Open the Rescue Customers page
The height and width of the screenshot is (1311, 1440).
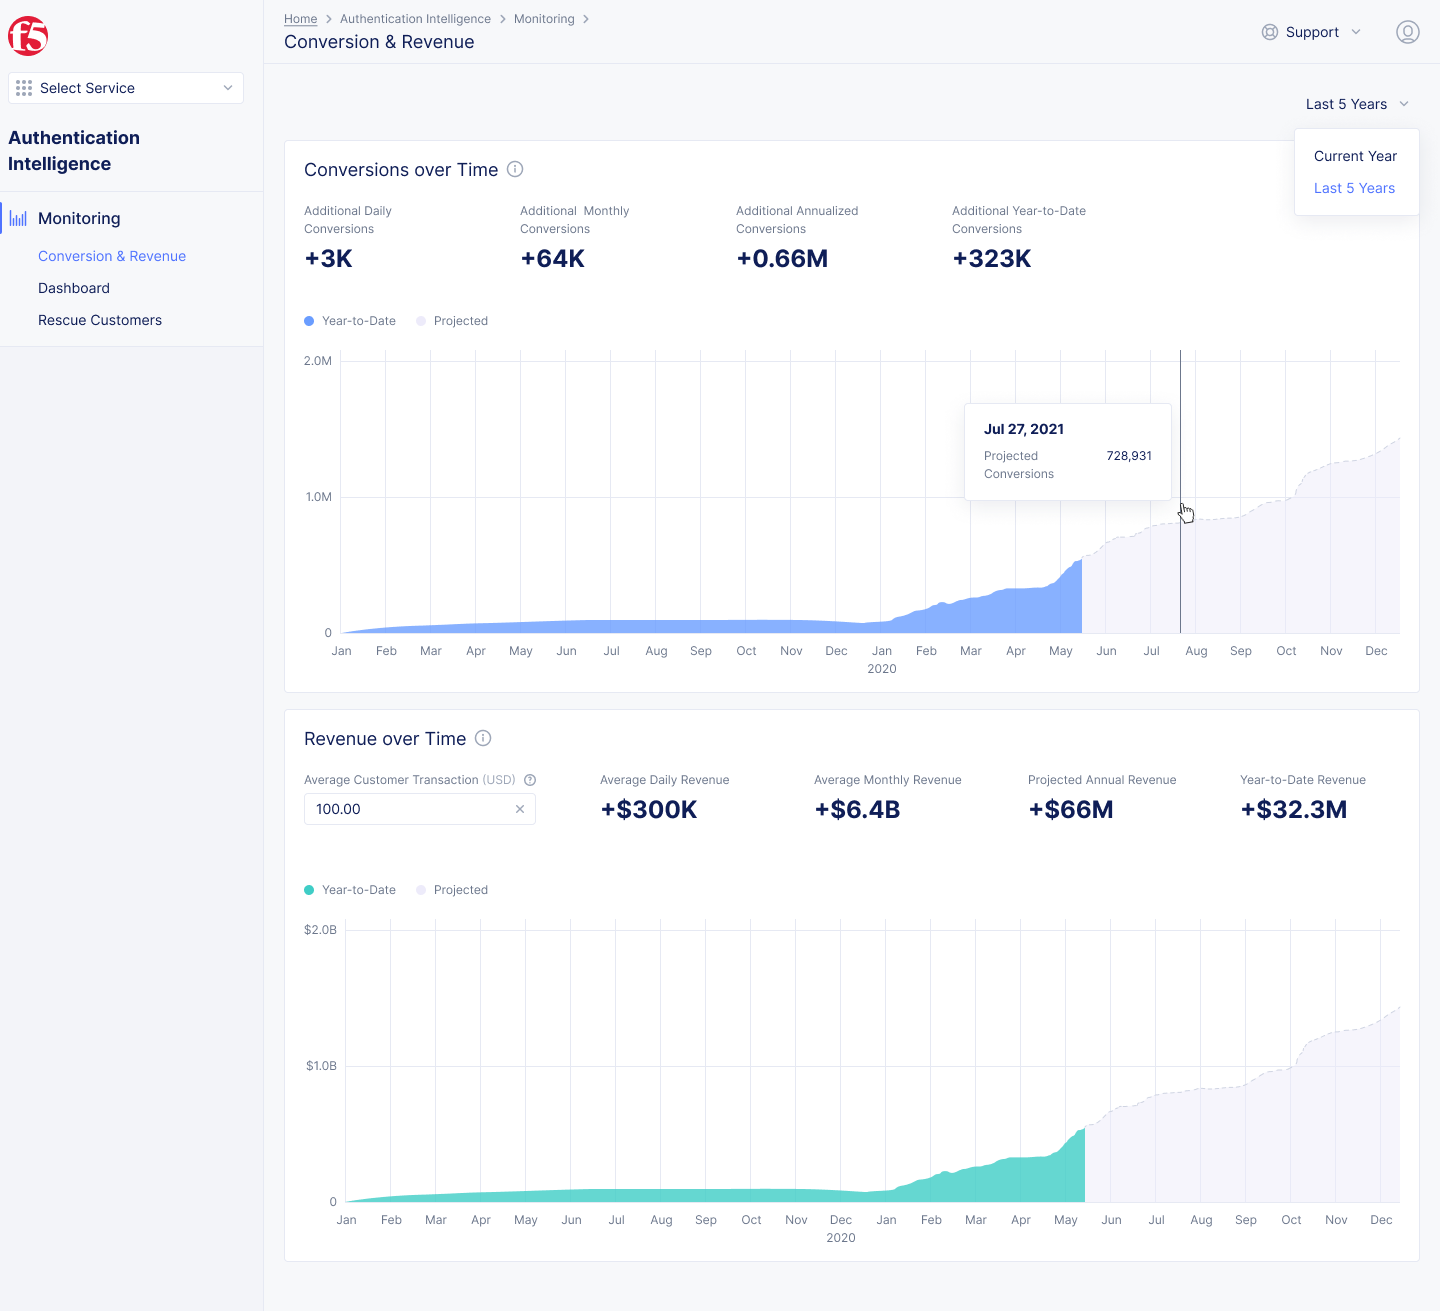tap(99, 320)
